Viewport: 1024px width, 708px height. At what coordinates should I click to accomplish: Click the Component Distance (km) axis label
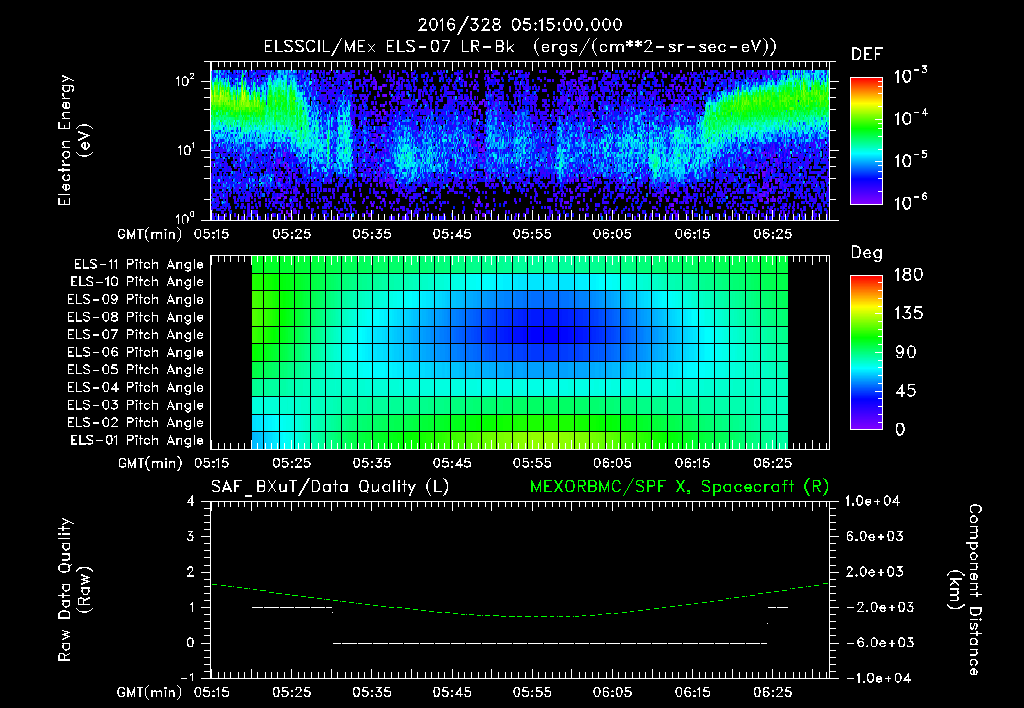[x=964, y=590]
